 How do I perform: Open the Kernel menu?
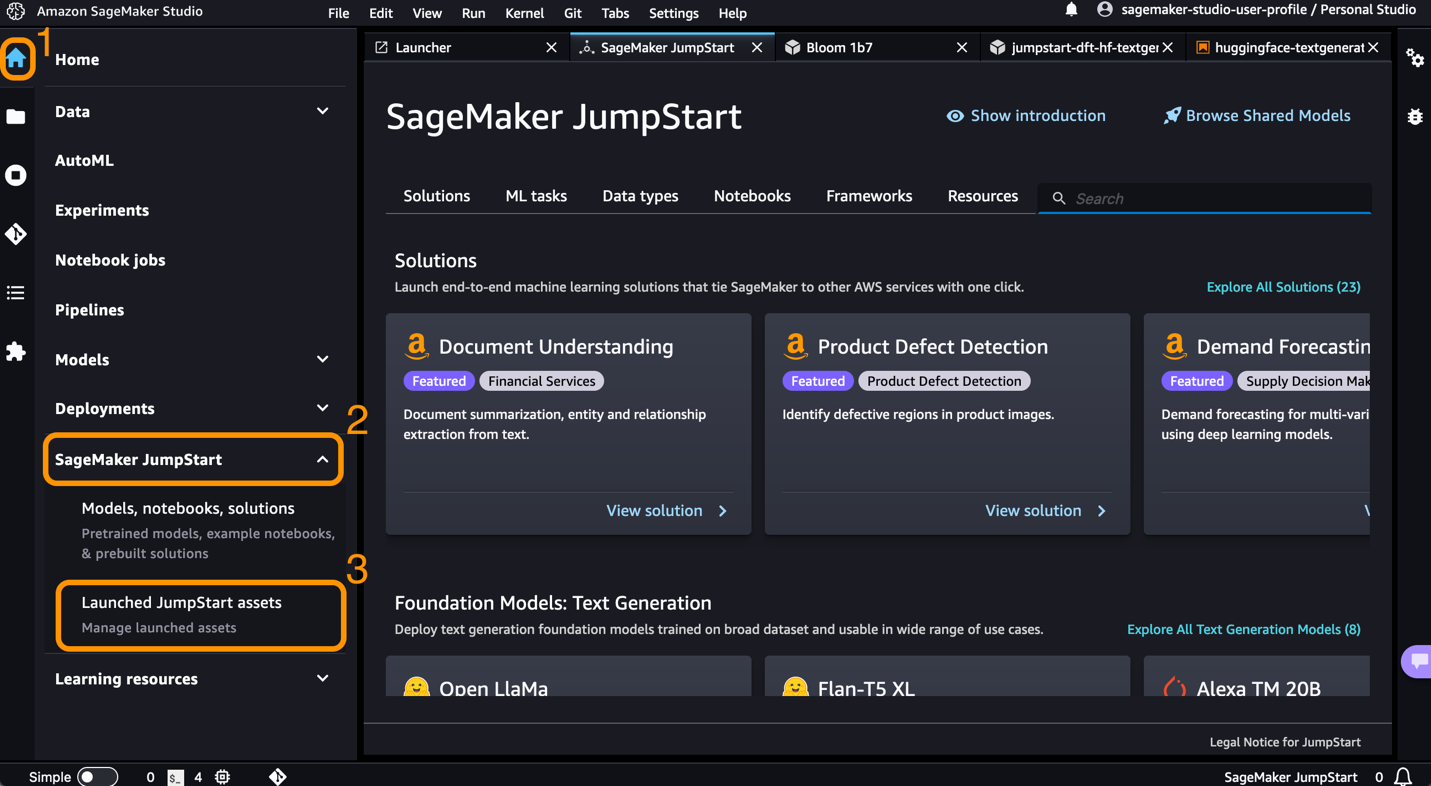(524, 13)
